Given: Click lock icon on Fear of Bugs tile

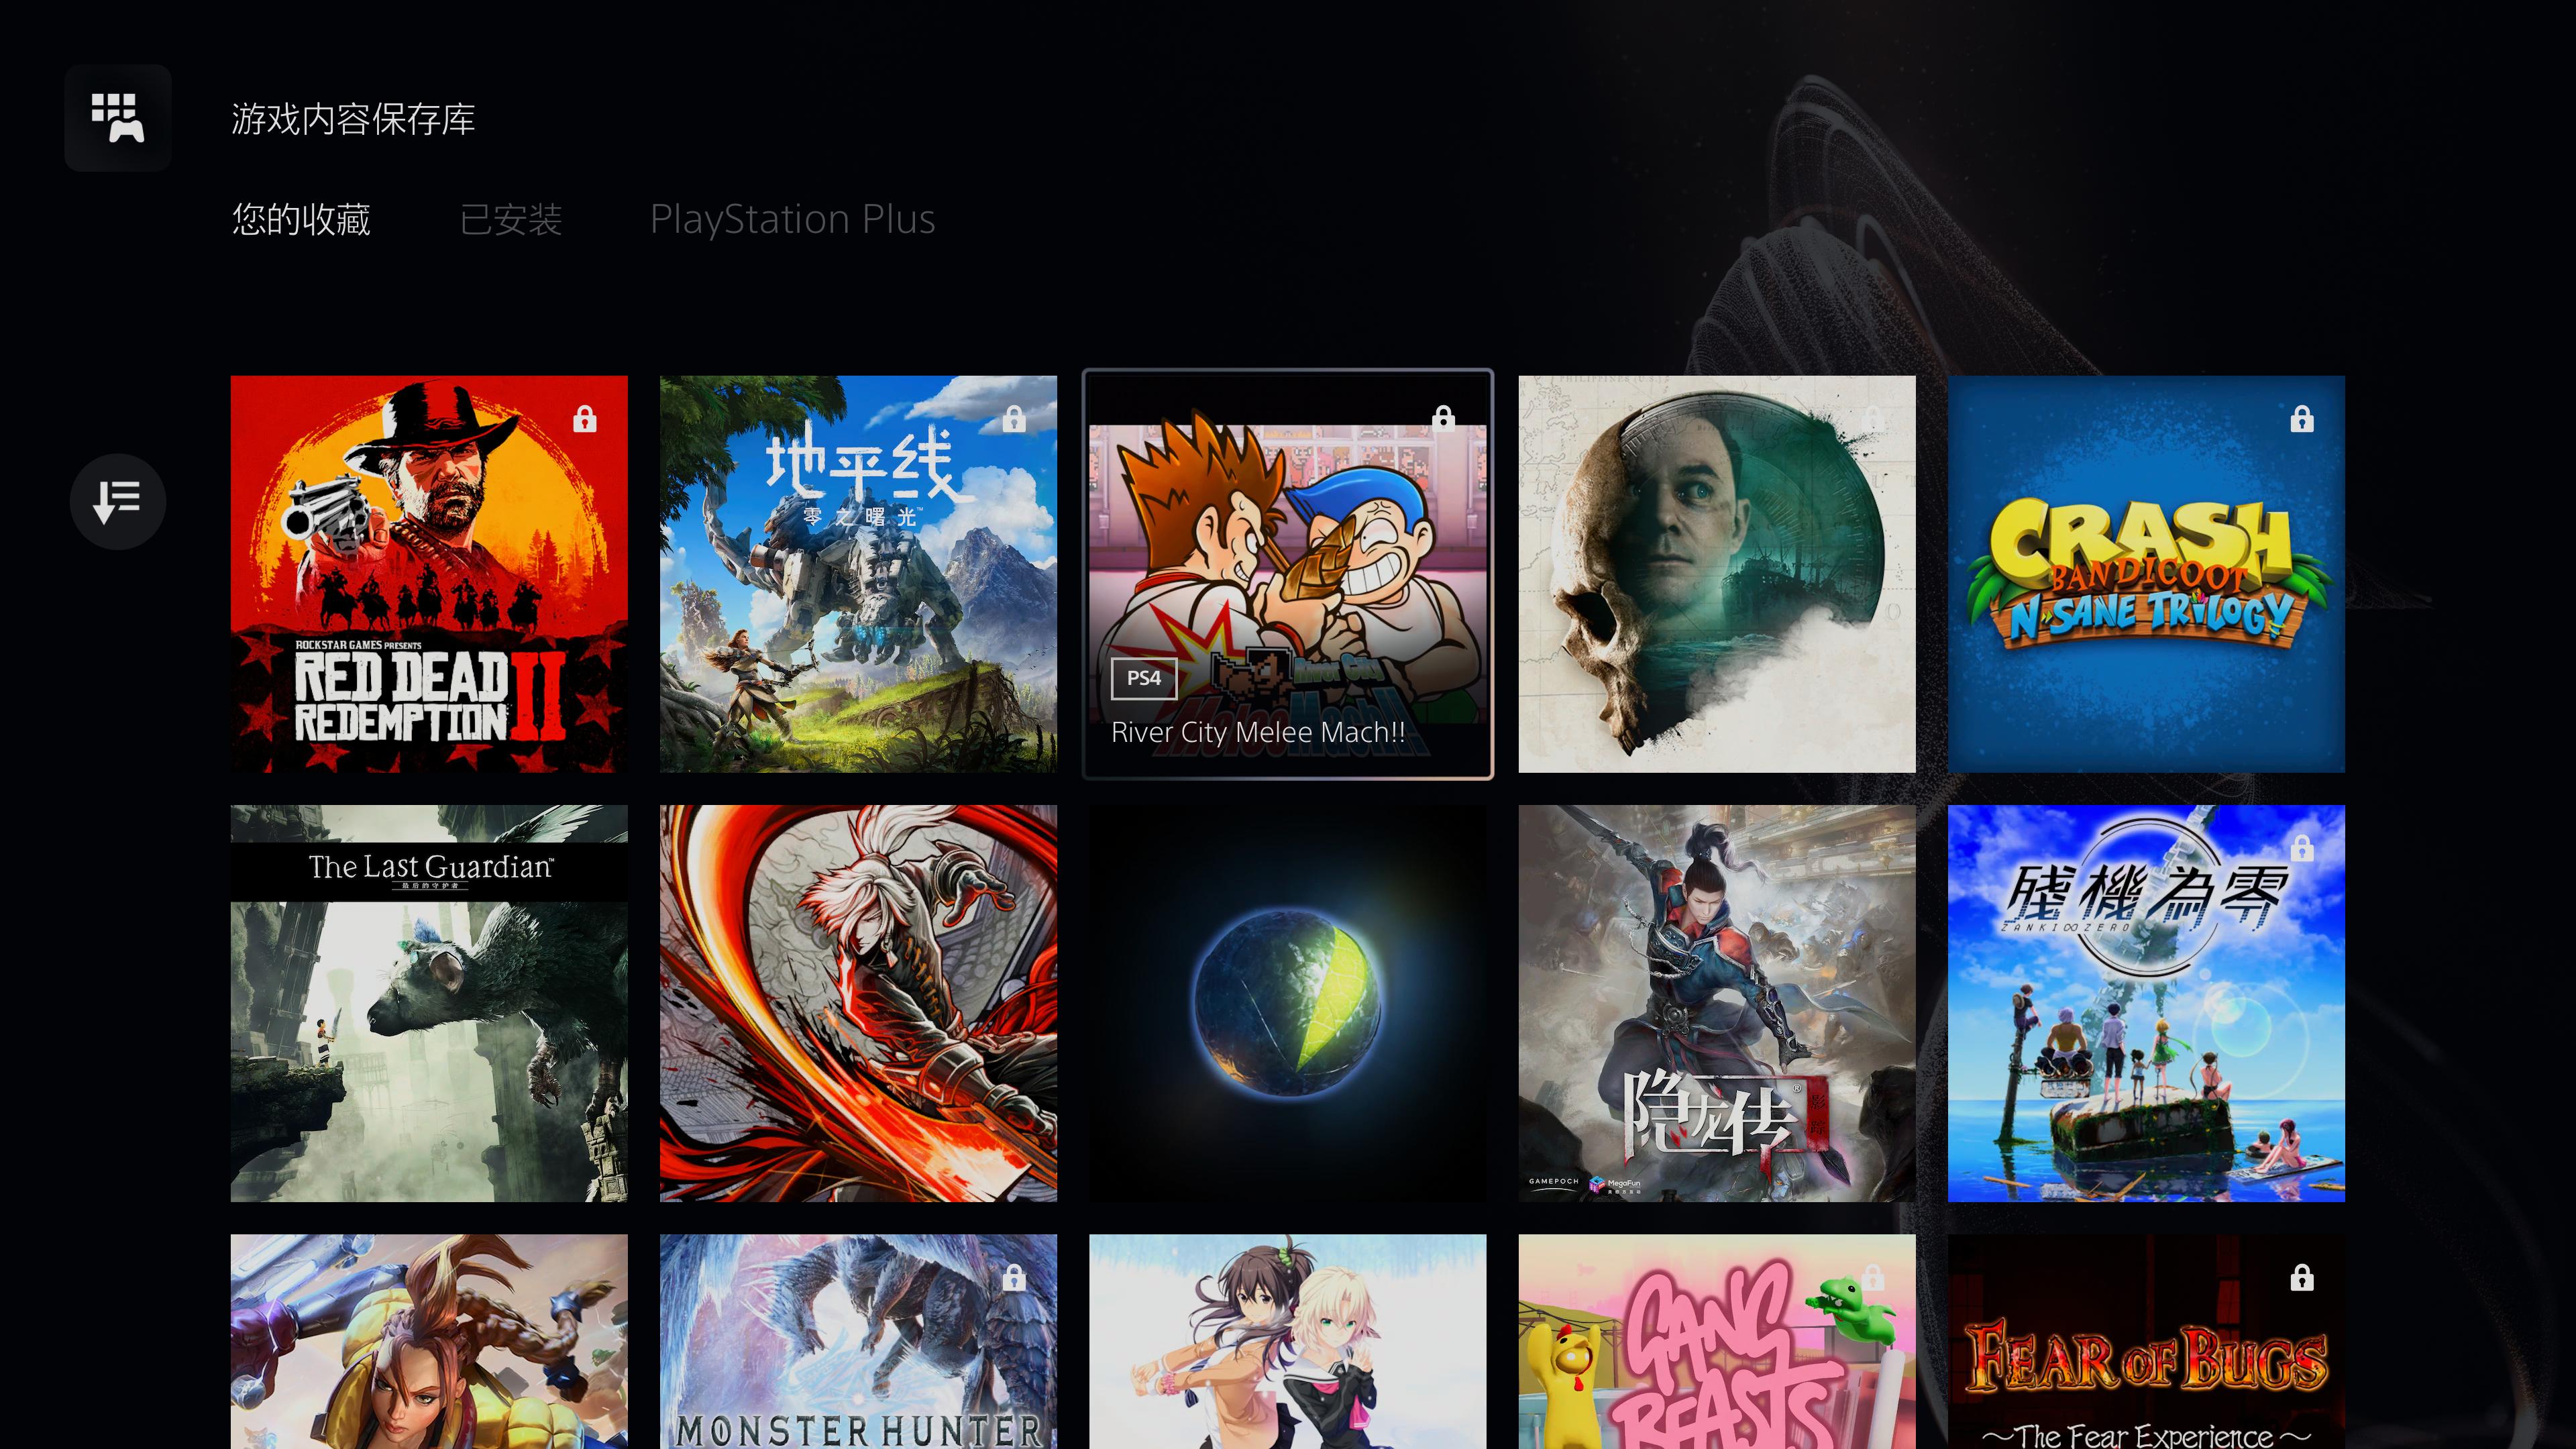Looking at the screenshot, I should coord(2302,1277).
